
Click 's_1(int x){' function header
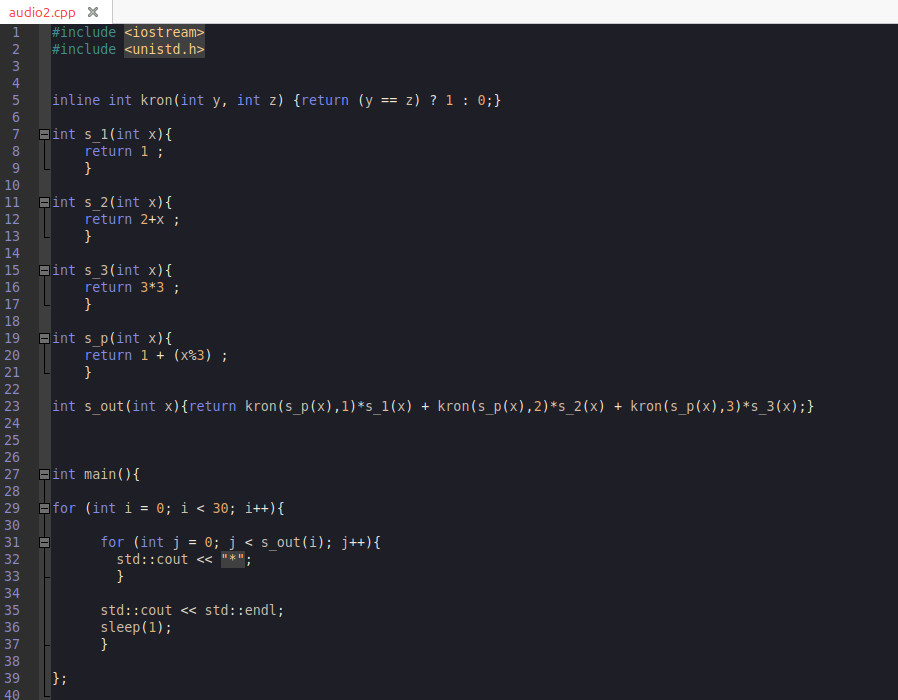128,135
